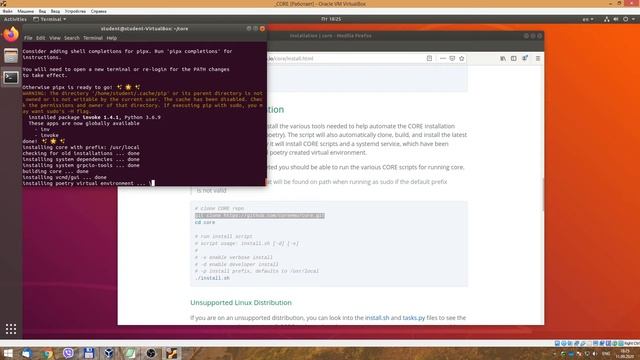Open the terminal Edit menu
Viewport: 640px width, 360px height.
[x=40, y=38]
